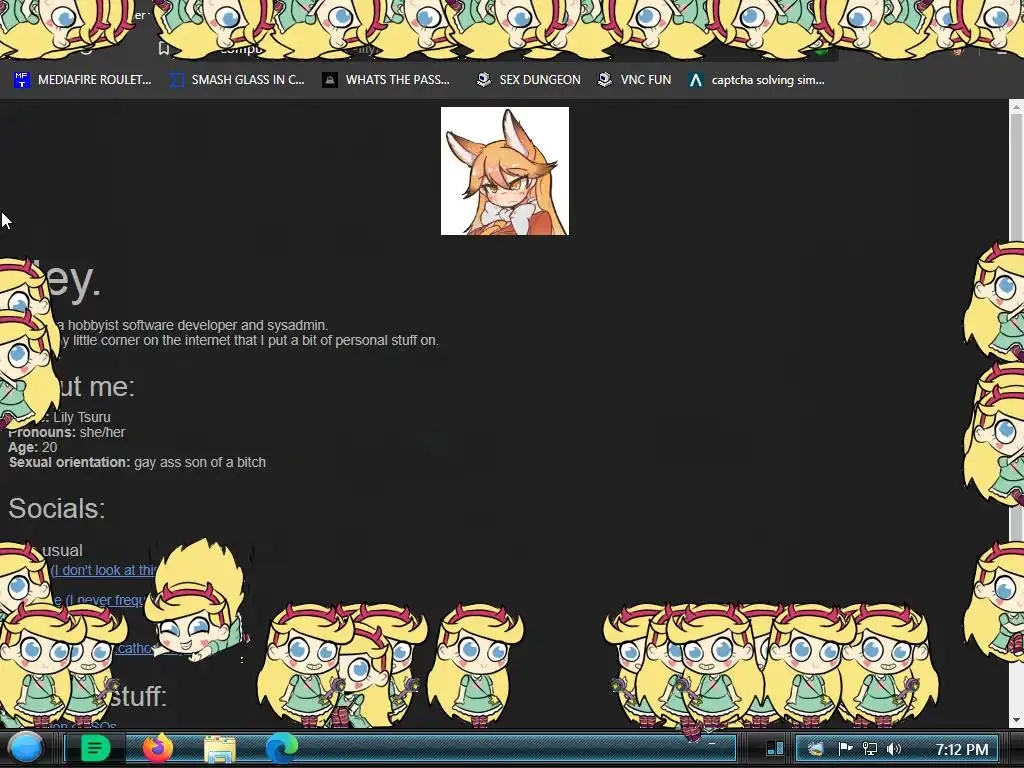This screenshot has height=768, width=1024.
Task: Open the SMASH GLASS IN C... bookmark
Action: pyautogui.click(x=237, y=80)
